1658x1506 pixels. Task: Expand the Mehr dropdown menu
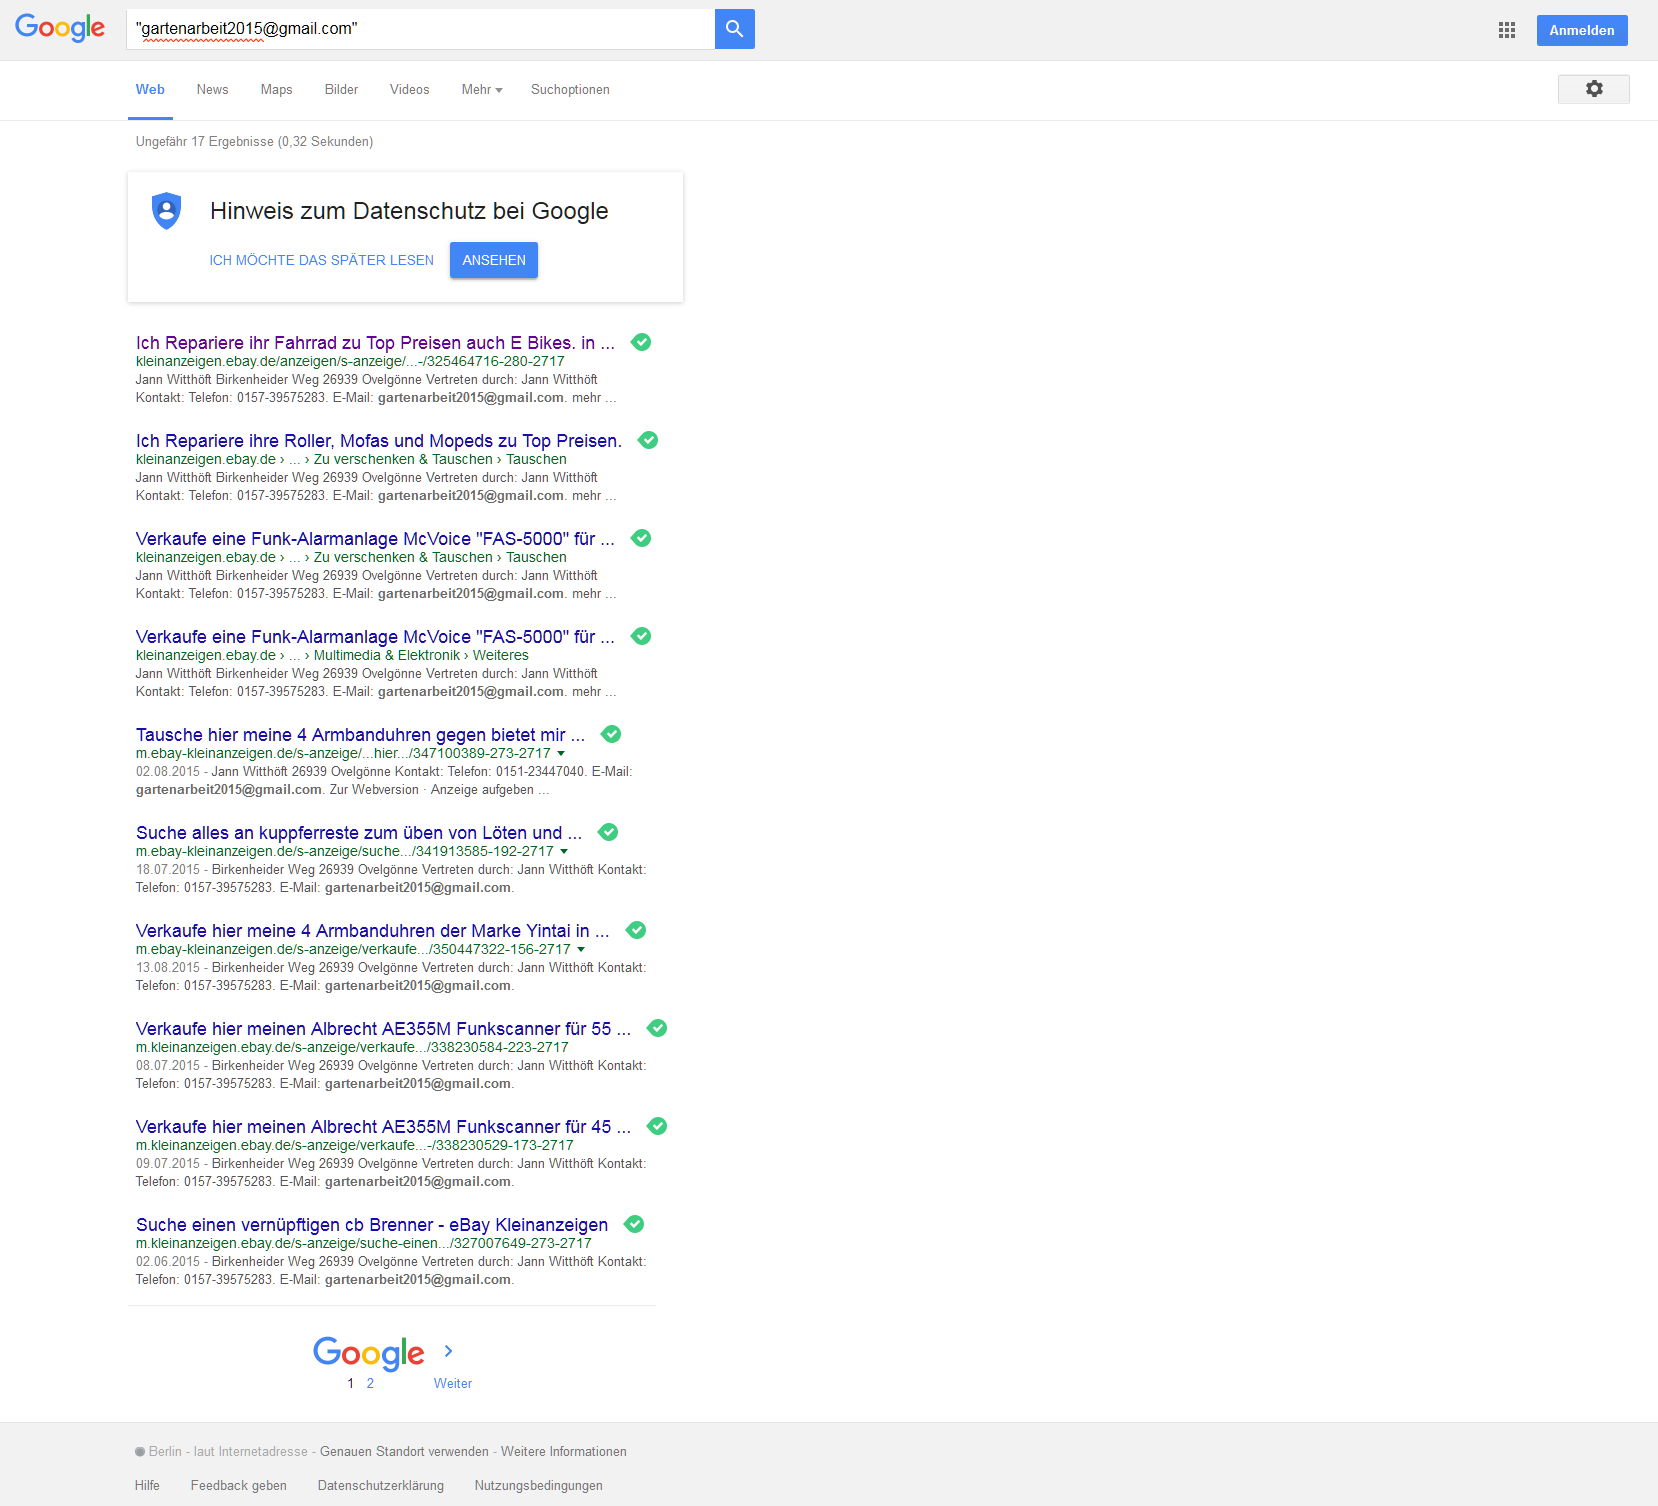click(482, 90)
